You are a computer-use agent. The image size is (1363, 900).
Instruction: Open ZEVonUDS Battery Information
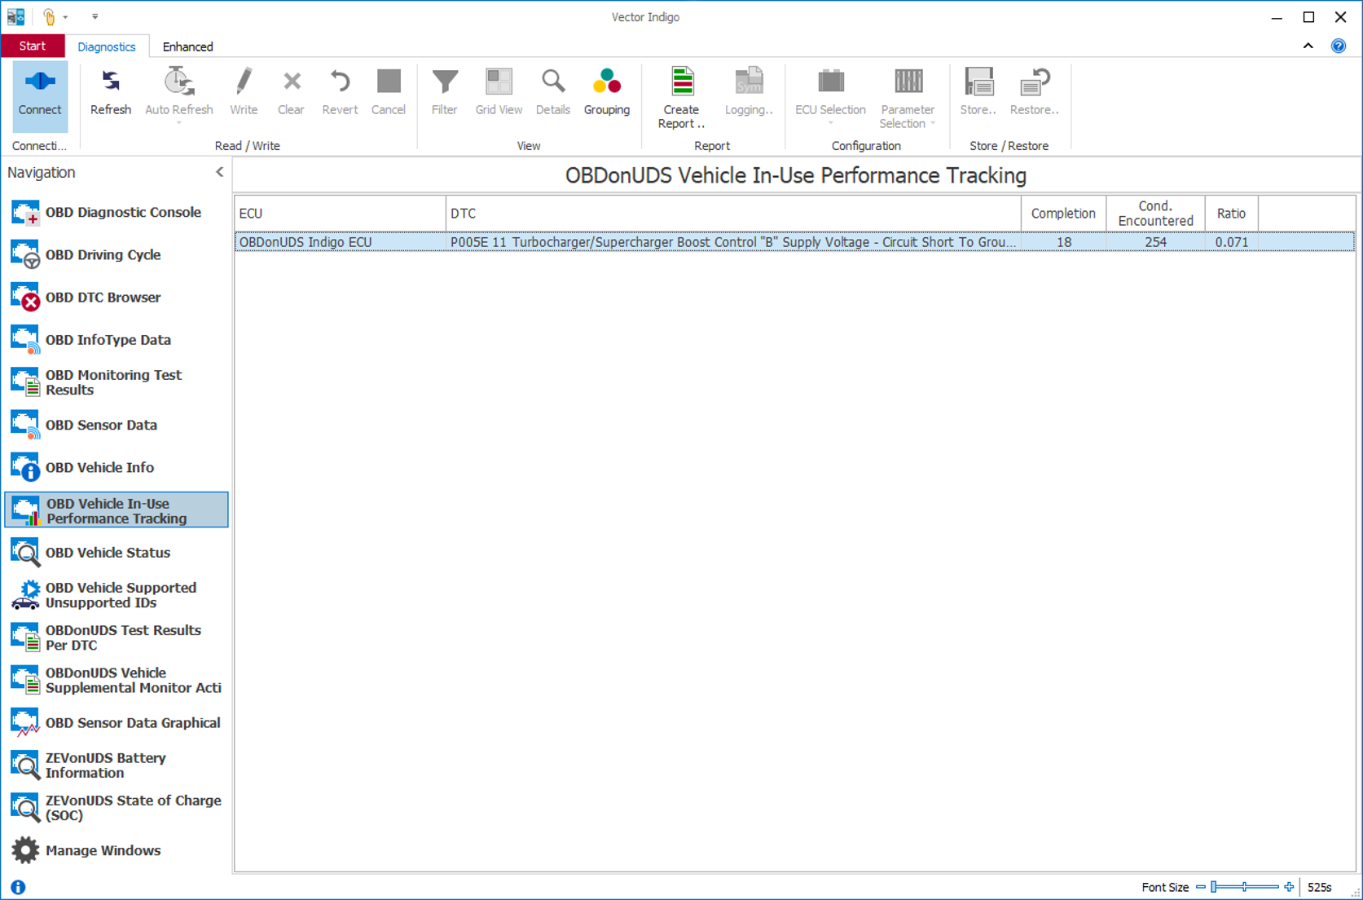118,765
